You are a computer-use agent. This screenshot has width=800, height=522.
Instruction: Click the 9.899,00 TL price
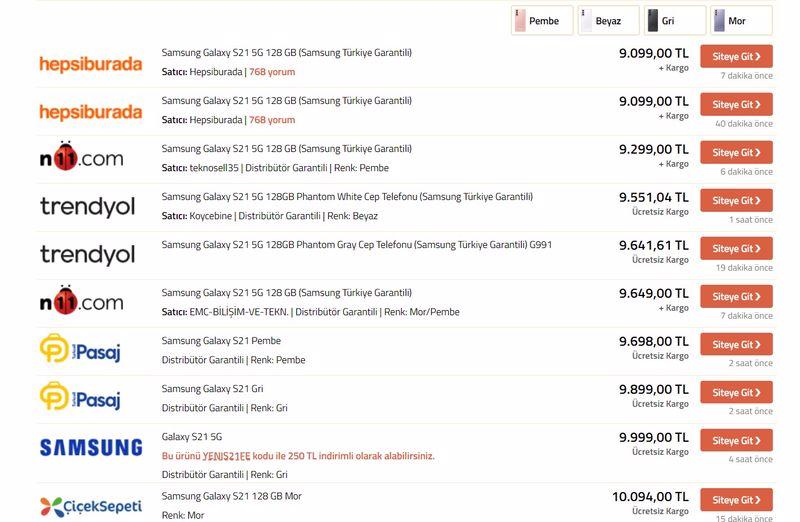click(x=654, y=389)
